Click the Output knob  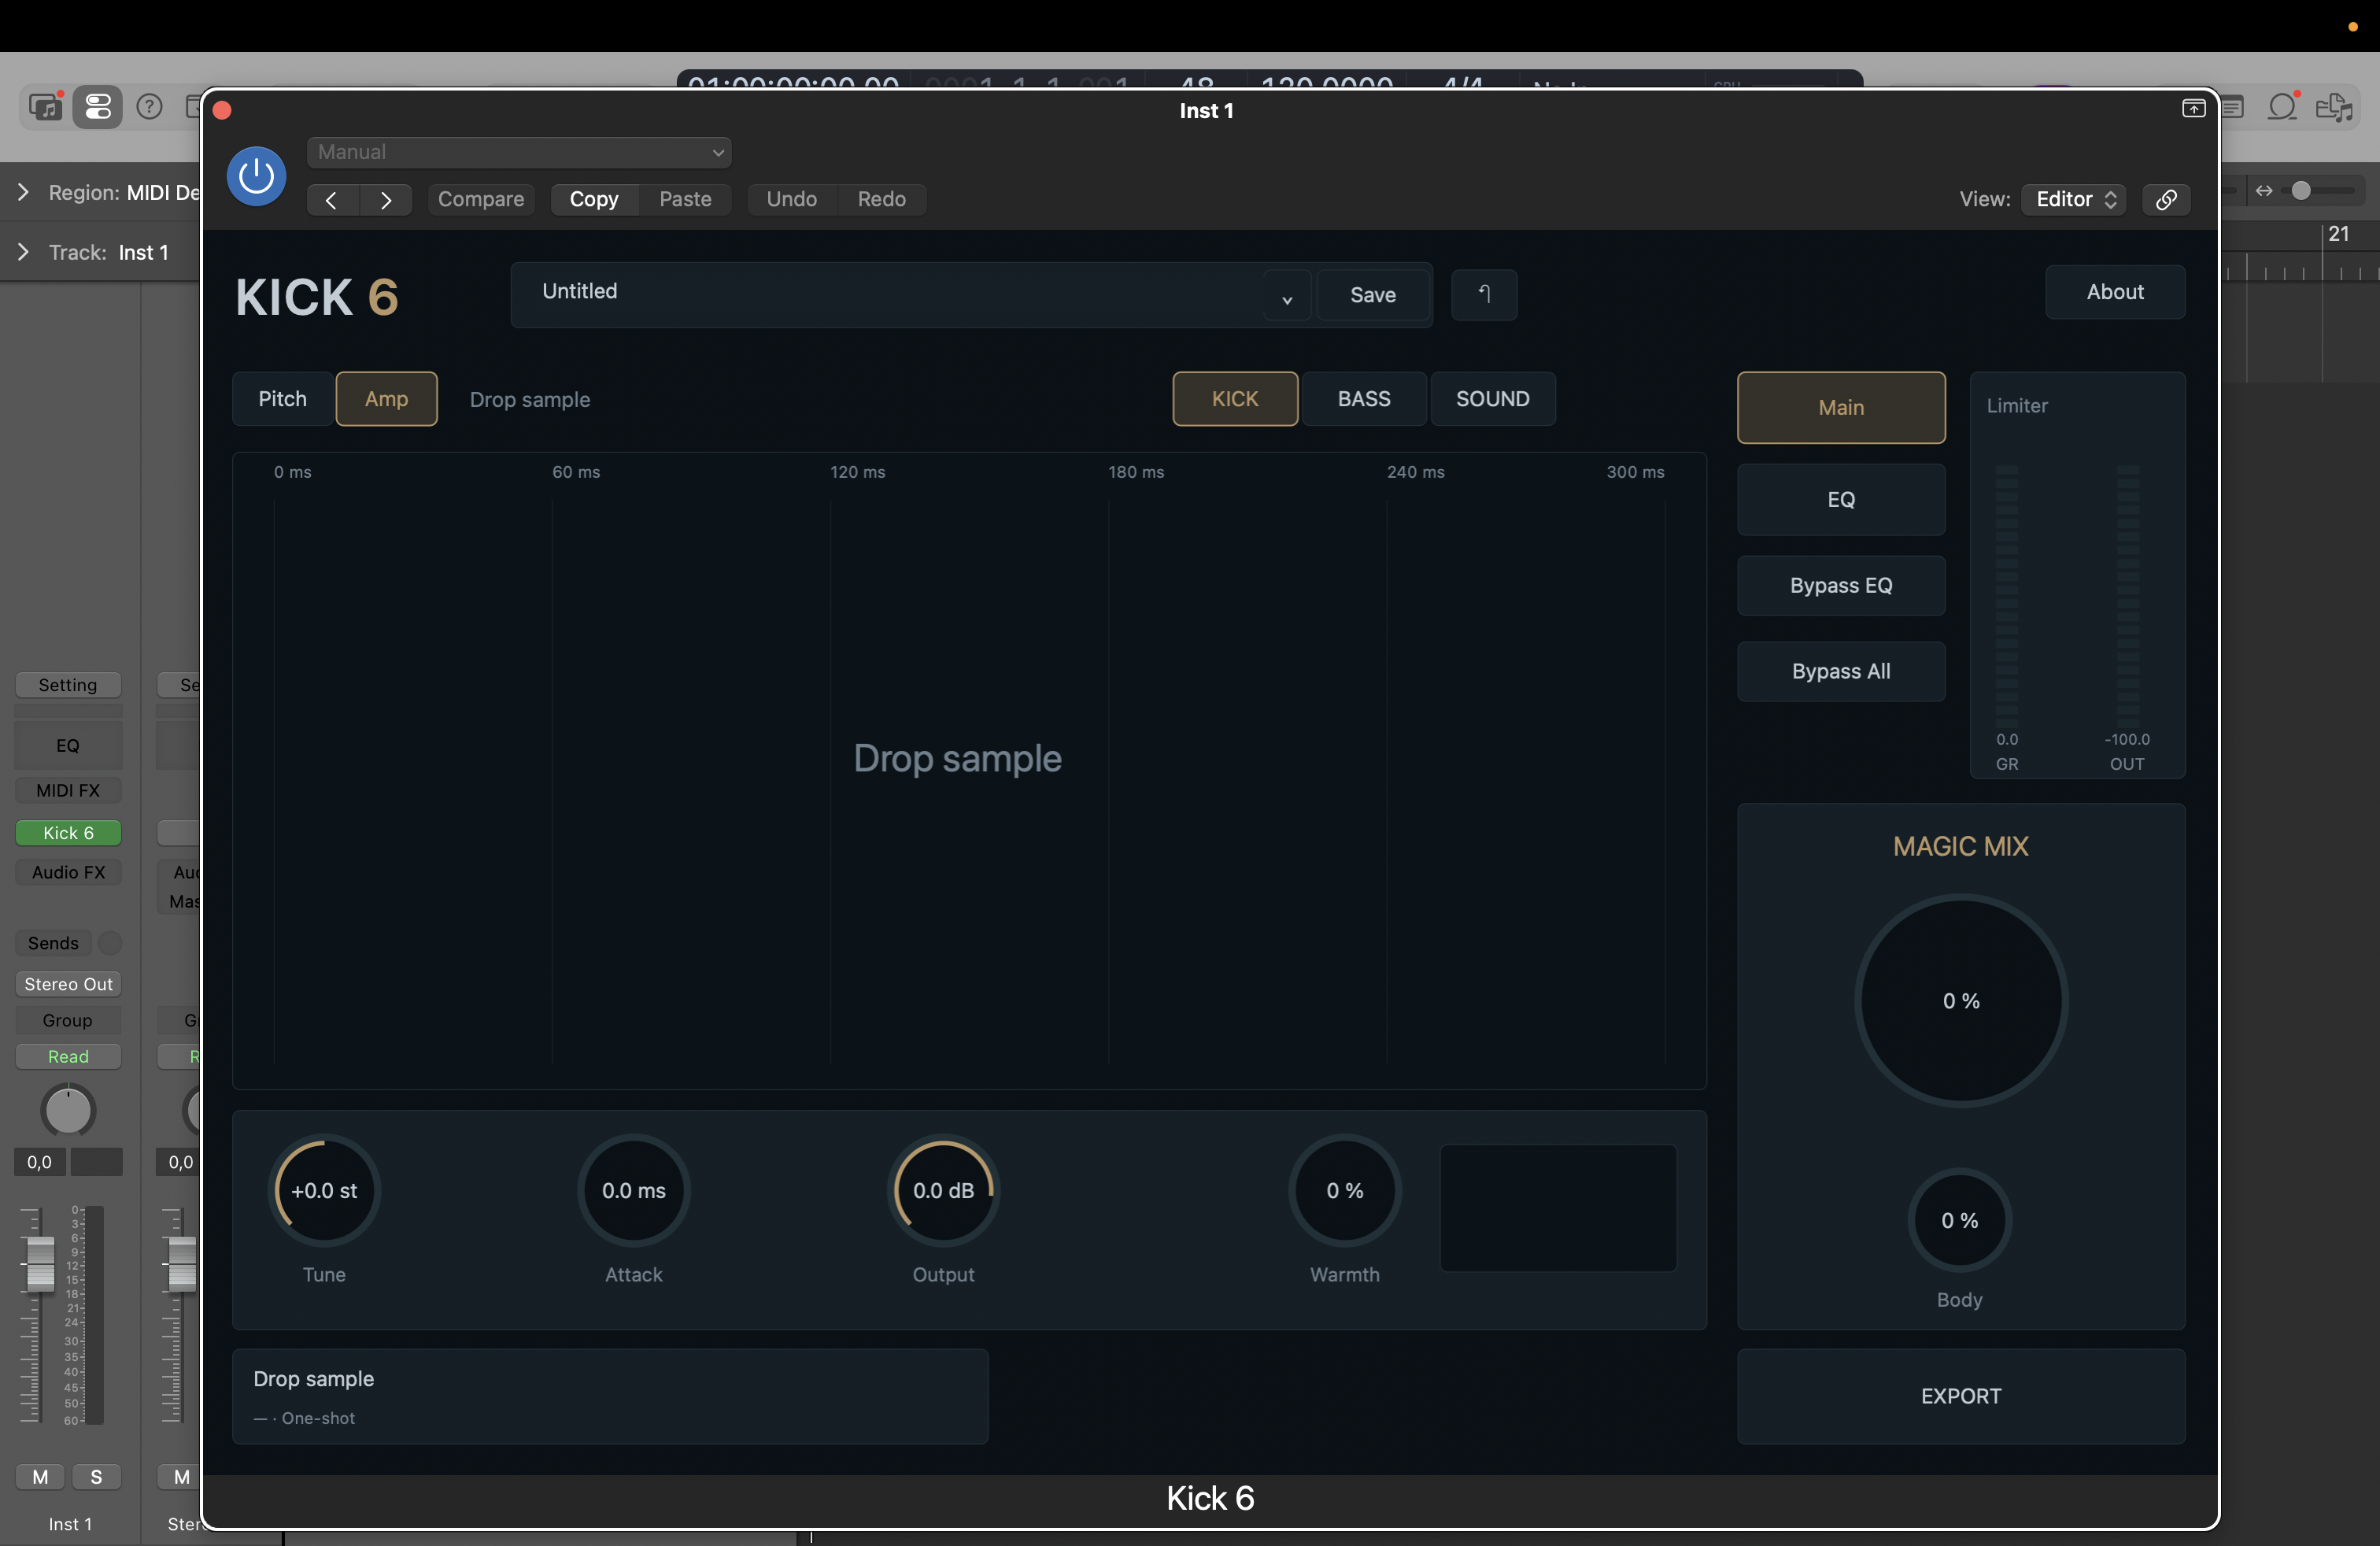point(942,1190)
